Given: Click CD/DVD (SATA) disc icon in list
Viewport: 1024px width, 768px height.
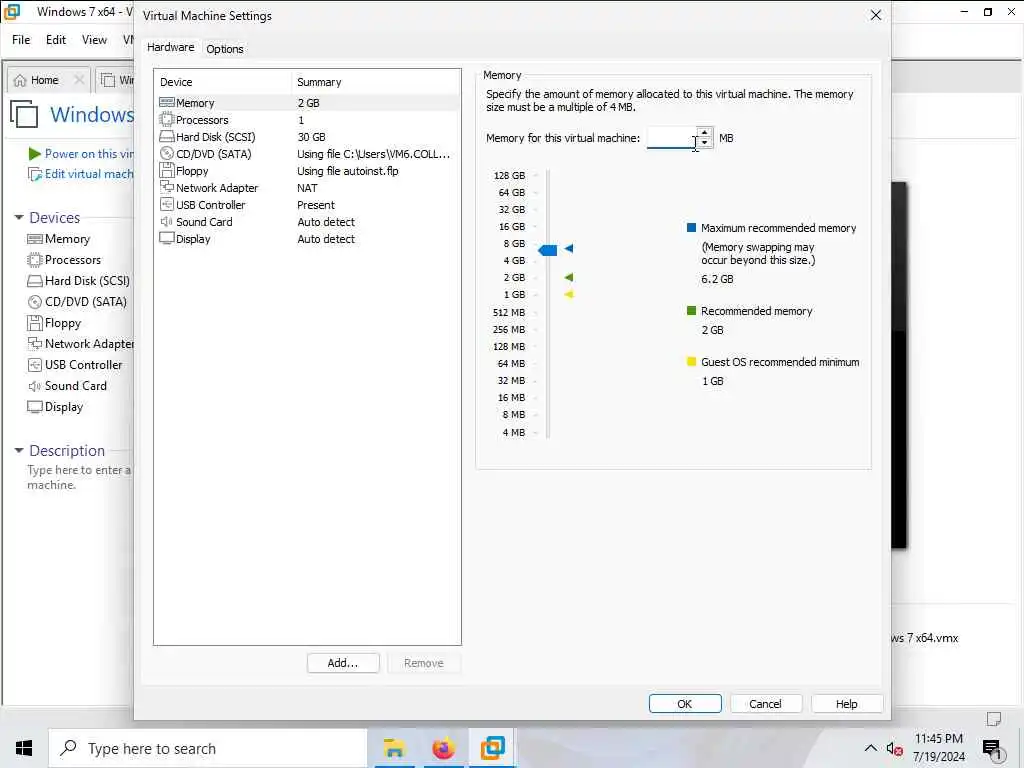Looking at the screenshot, I should (167, 153).
